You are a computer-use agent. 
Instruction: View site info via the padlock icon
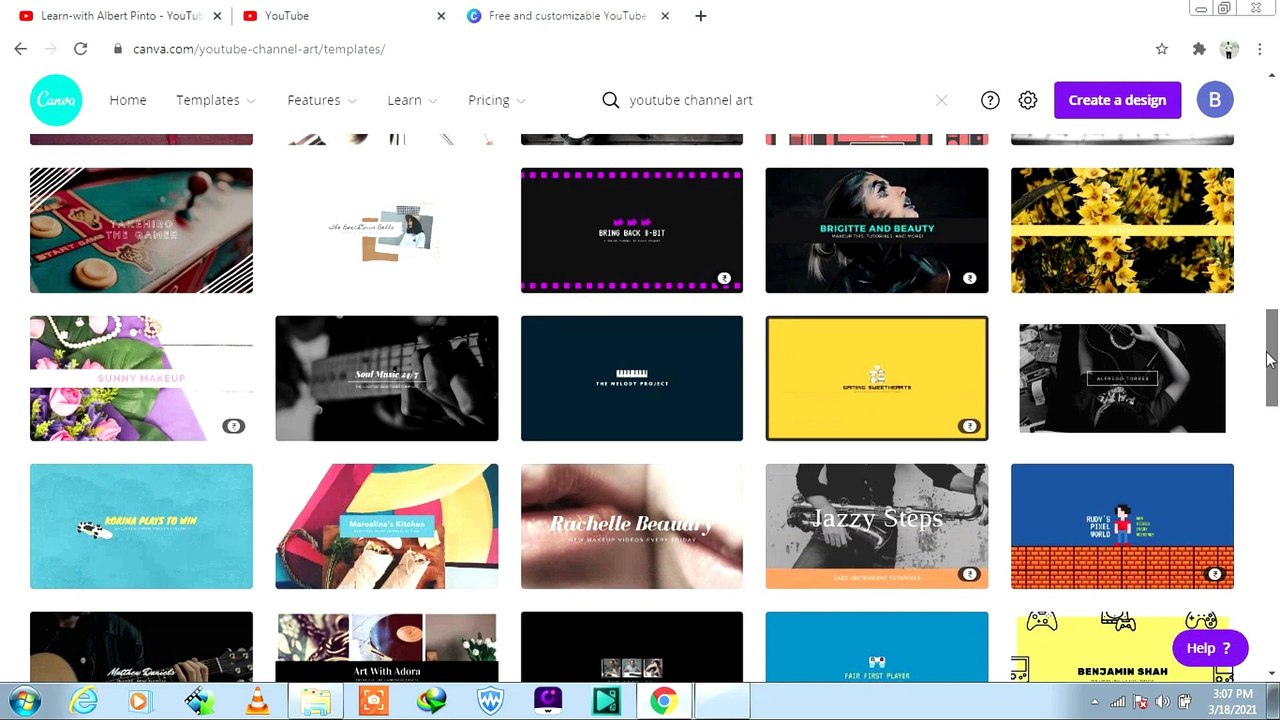click(x=118, y=49)
